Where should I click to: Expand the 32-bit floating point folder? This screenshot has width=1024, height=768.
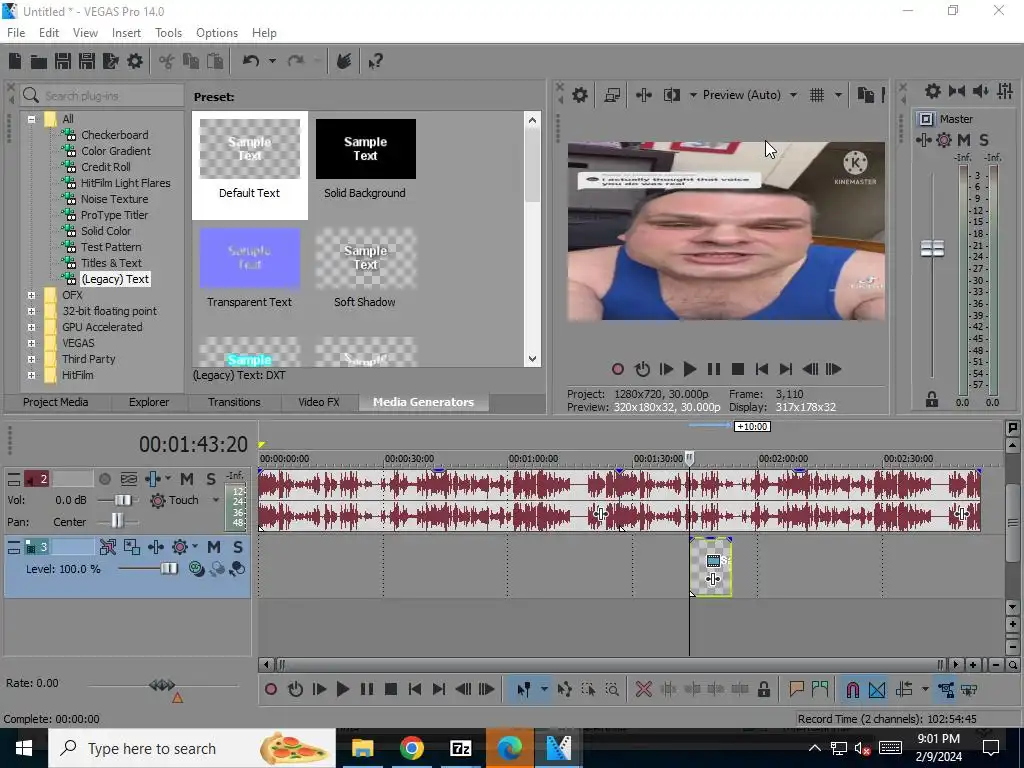[x=31, y=311]
